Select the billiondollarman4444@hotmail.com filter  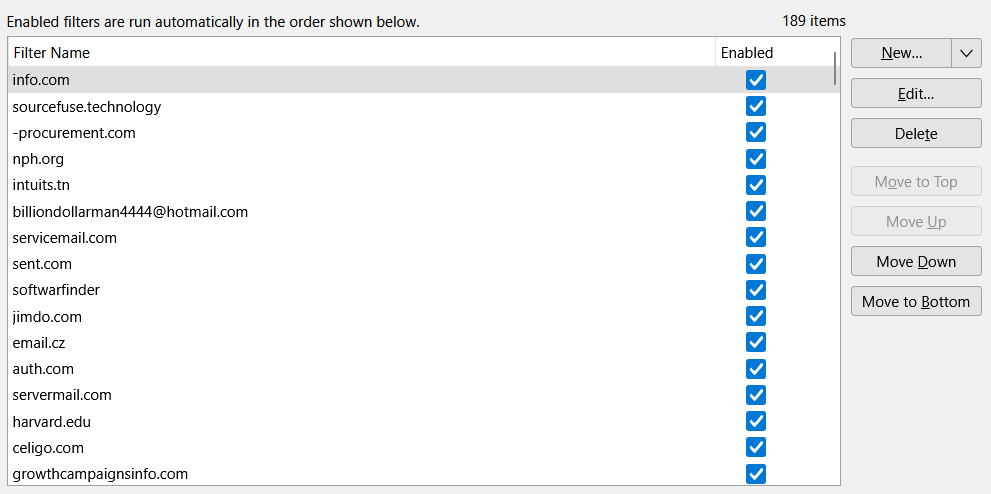point(130,212)
